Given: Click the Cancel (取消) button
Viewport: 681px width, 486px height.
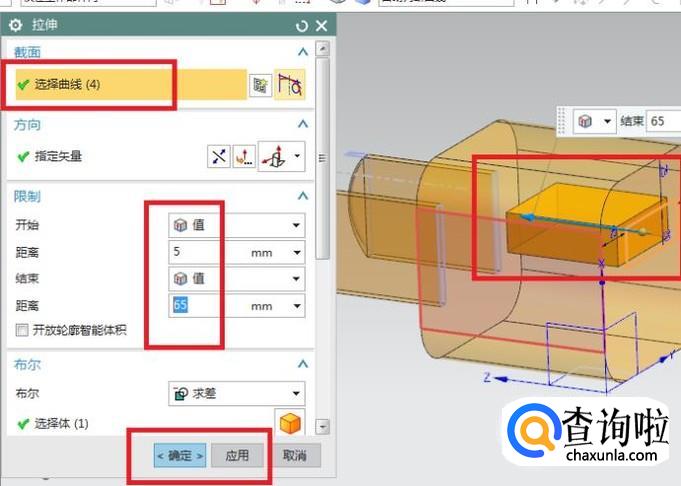Looking at the screenshot, I should coord(294,456).
